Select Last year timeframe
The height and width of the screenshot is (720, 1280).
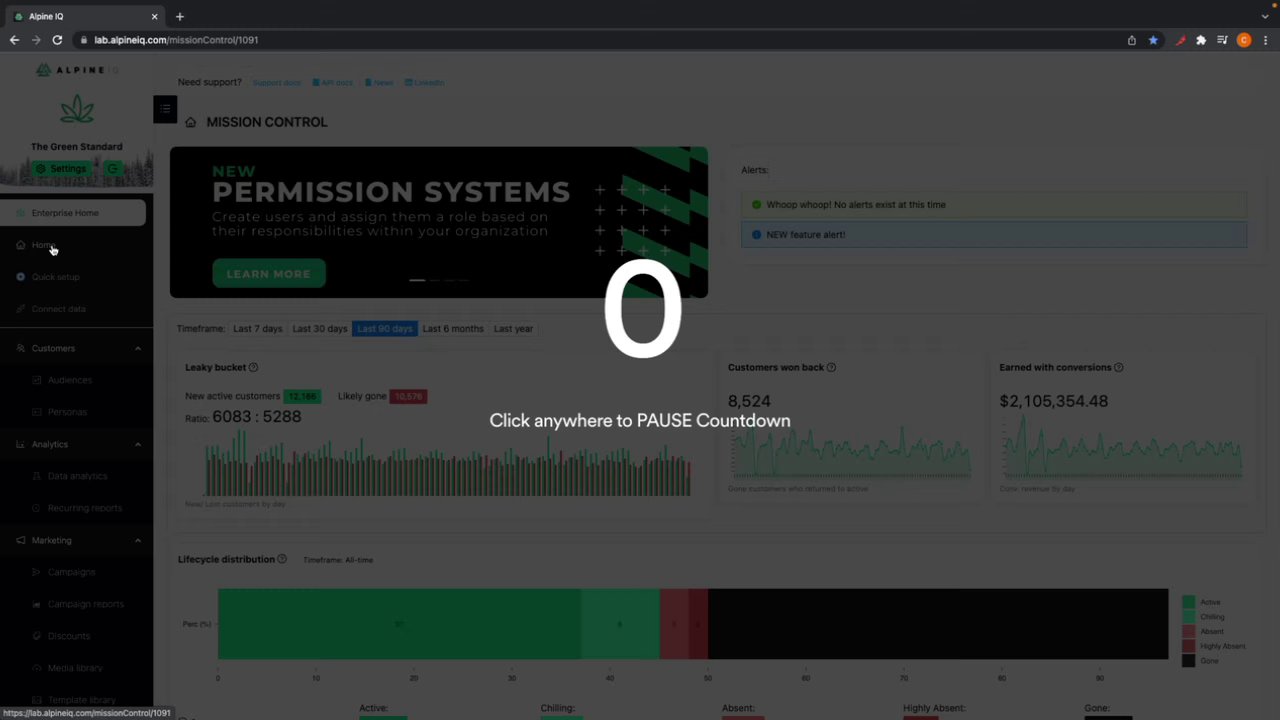click(513, 329)
